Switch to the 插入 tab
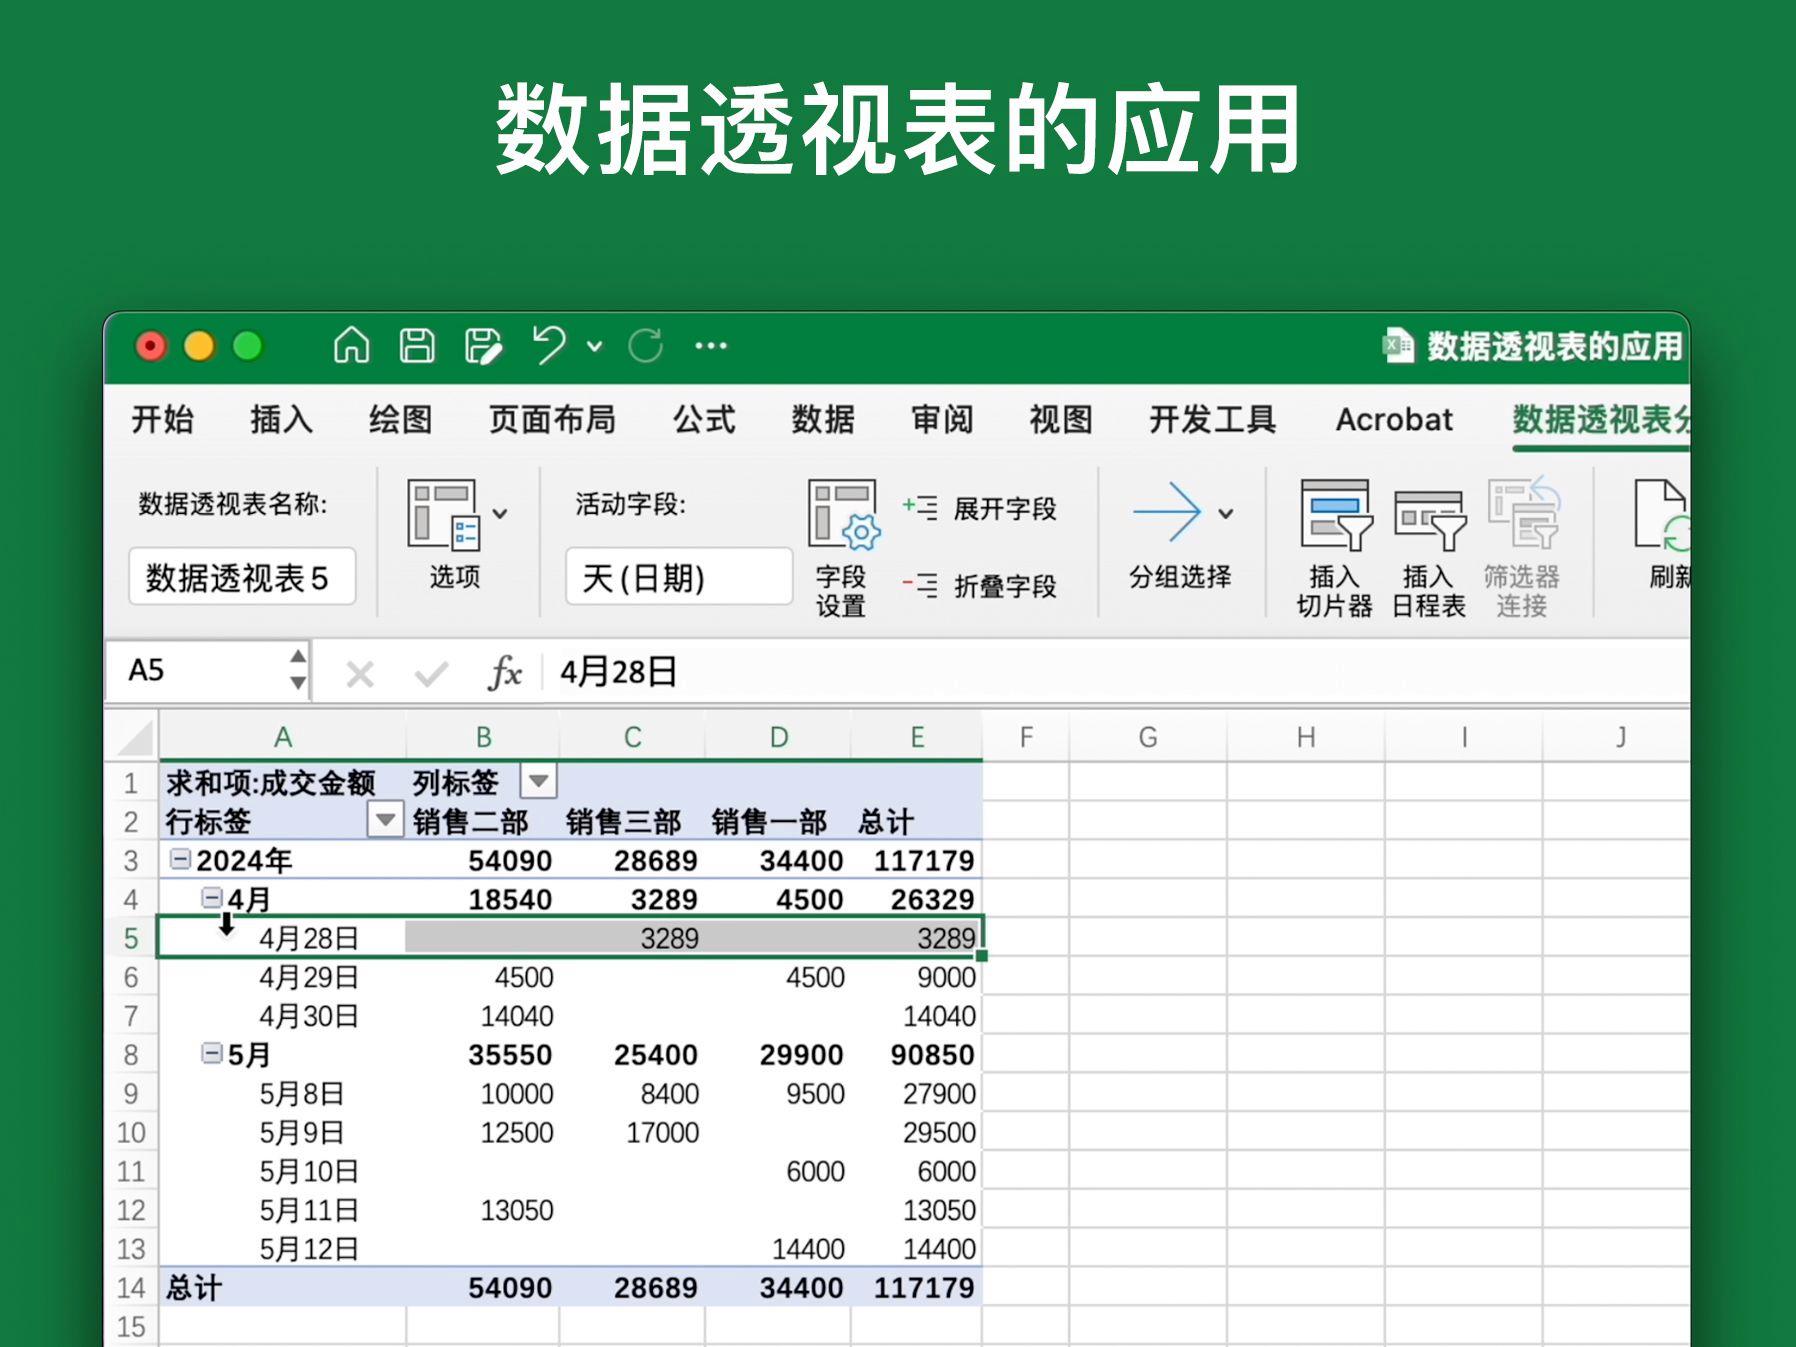1796x1347 pixels. click(x=281, y=419)
